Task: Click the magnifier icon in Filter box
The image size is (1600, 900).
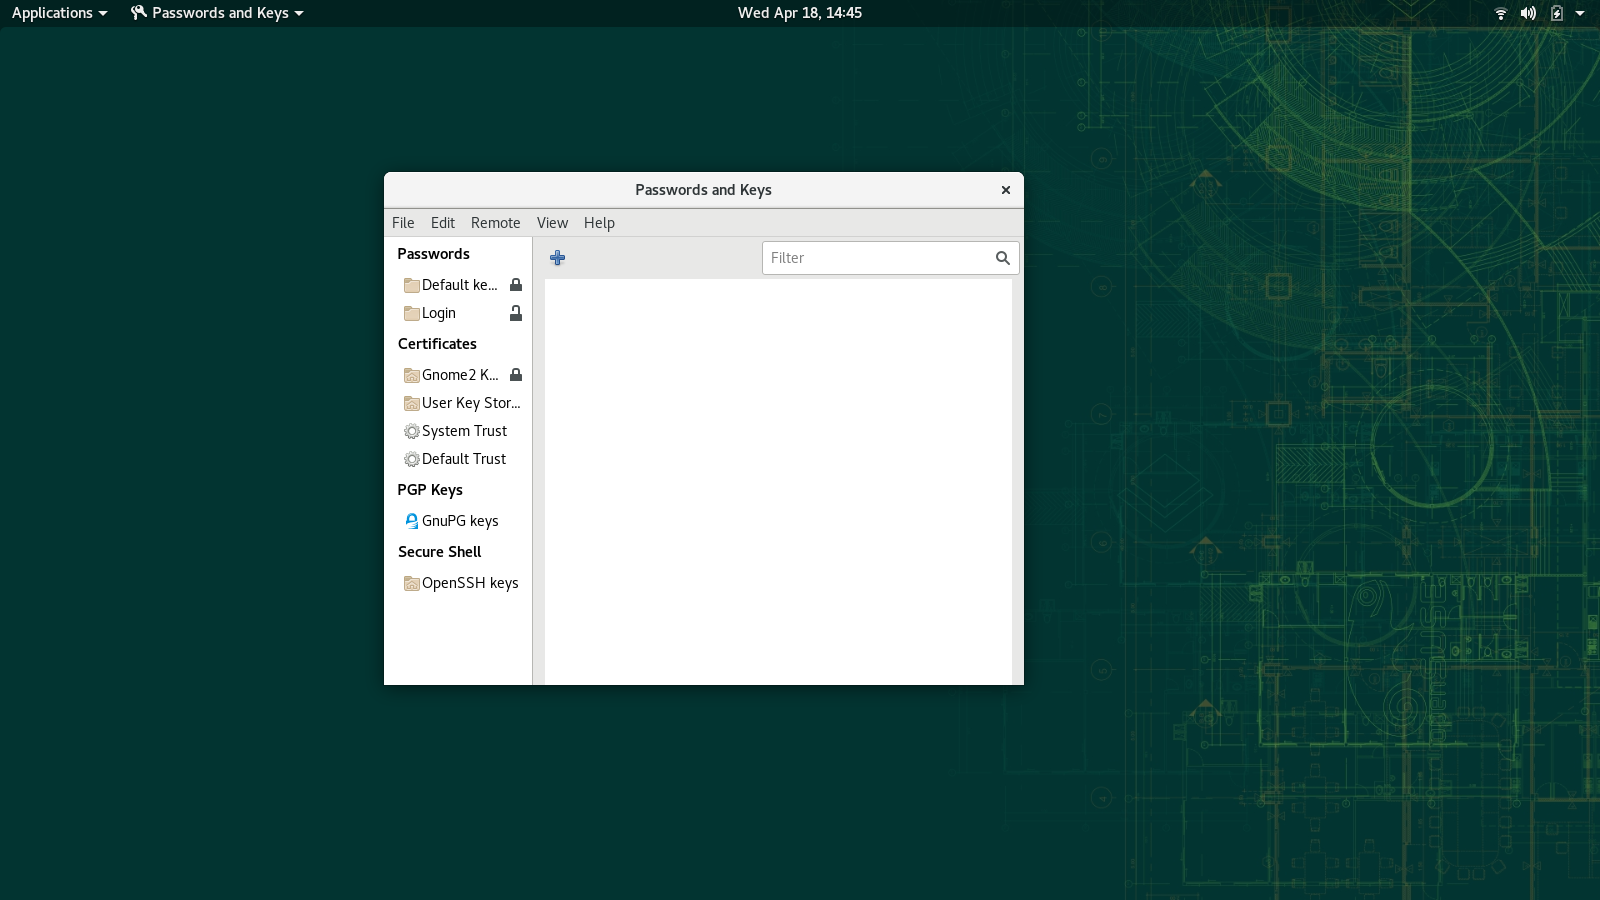Action: coord(1002,258)
